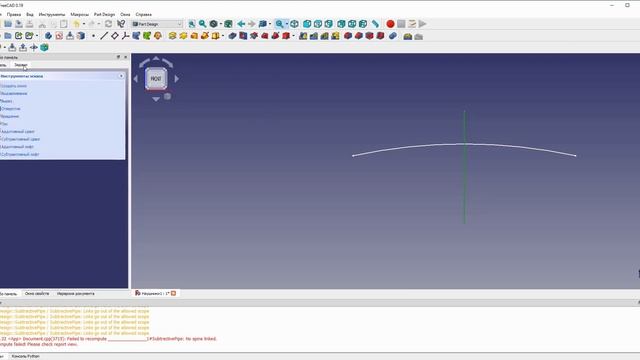Click the Fit all view icon
This screenshot has height=360, width=640.
pos(191,24)
